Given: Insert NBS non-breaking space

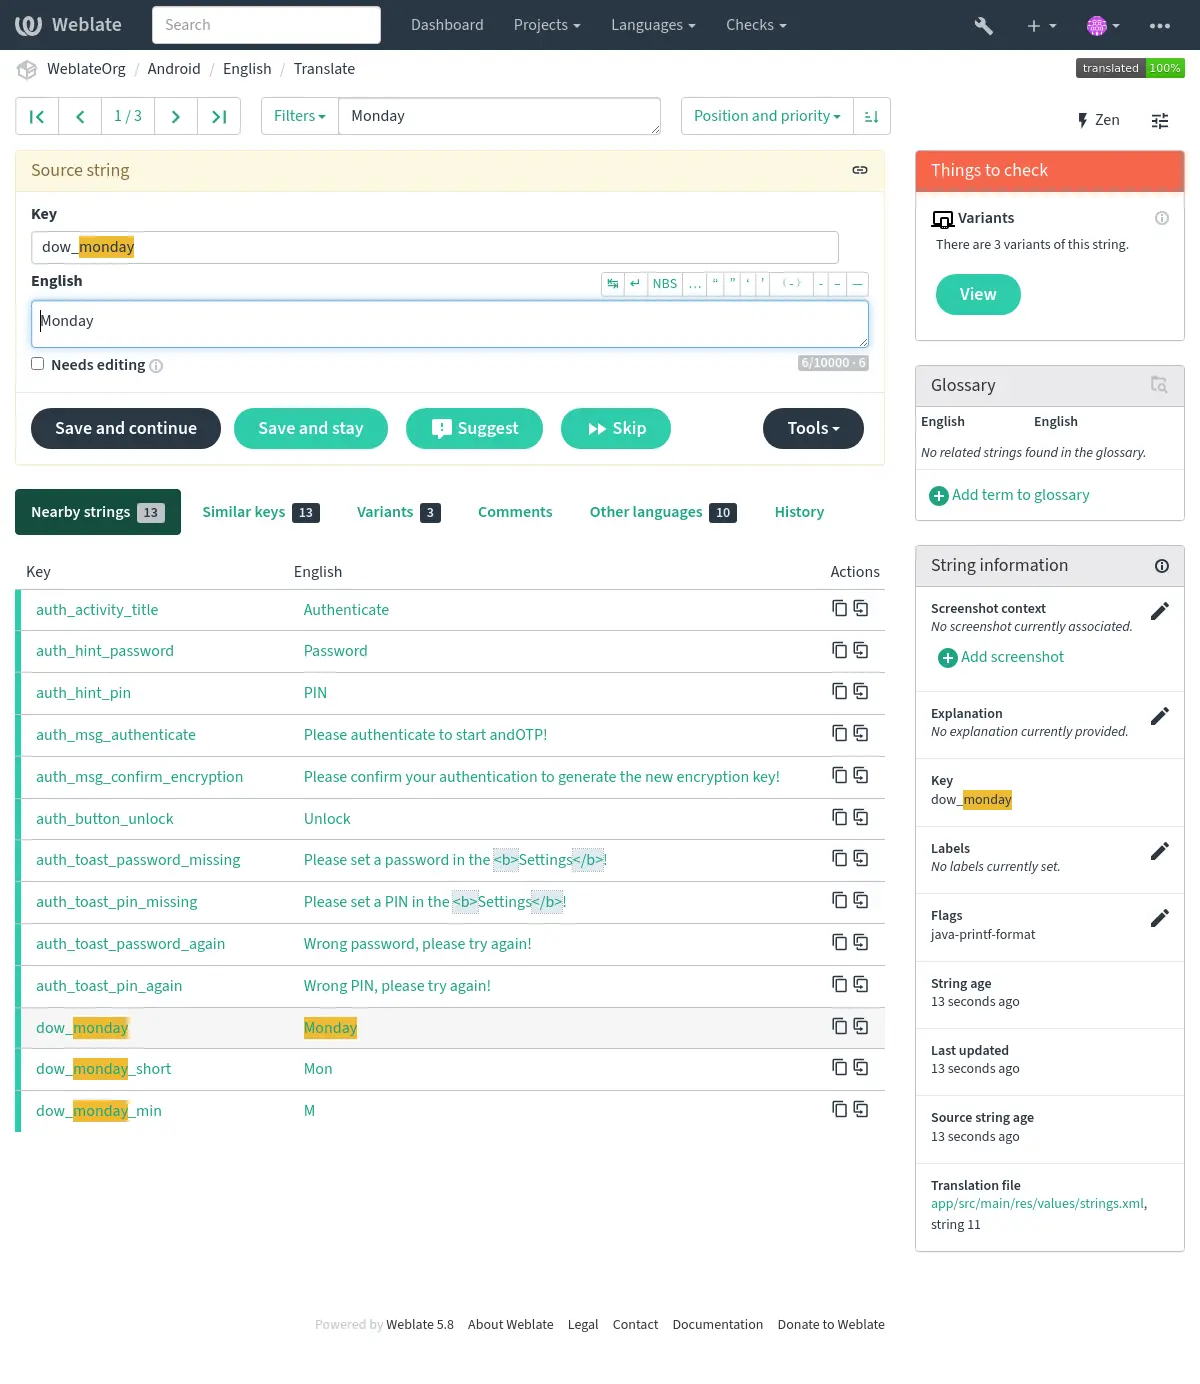Looking at the screenshot, I should pyautogui.click(x=665, y=284).
